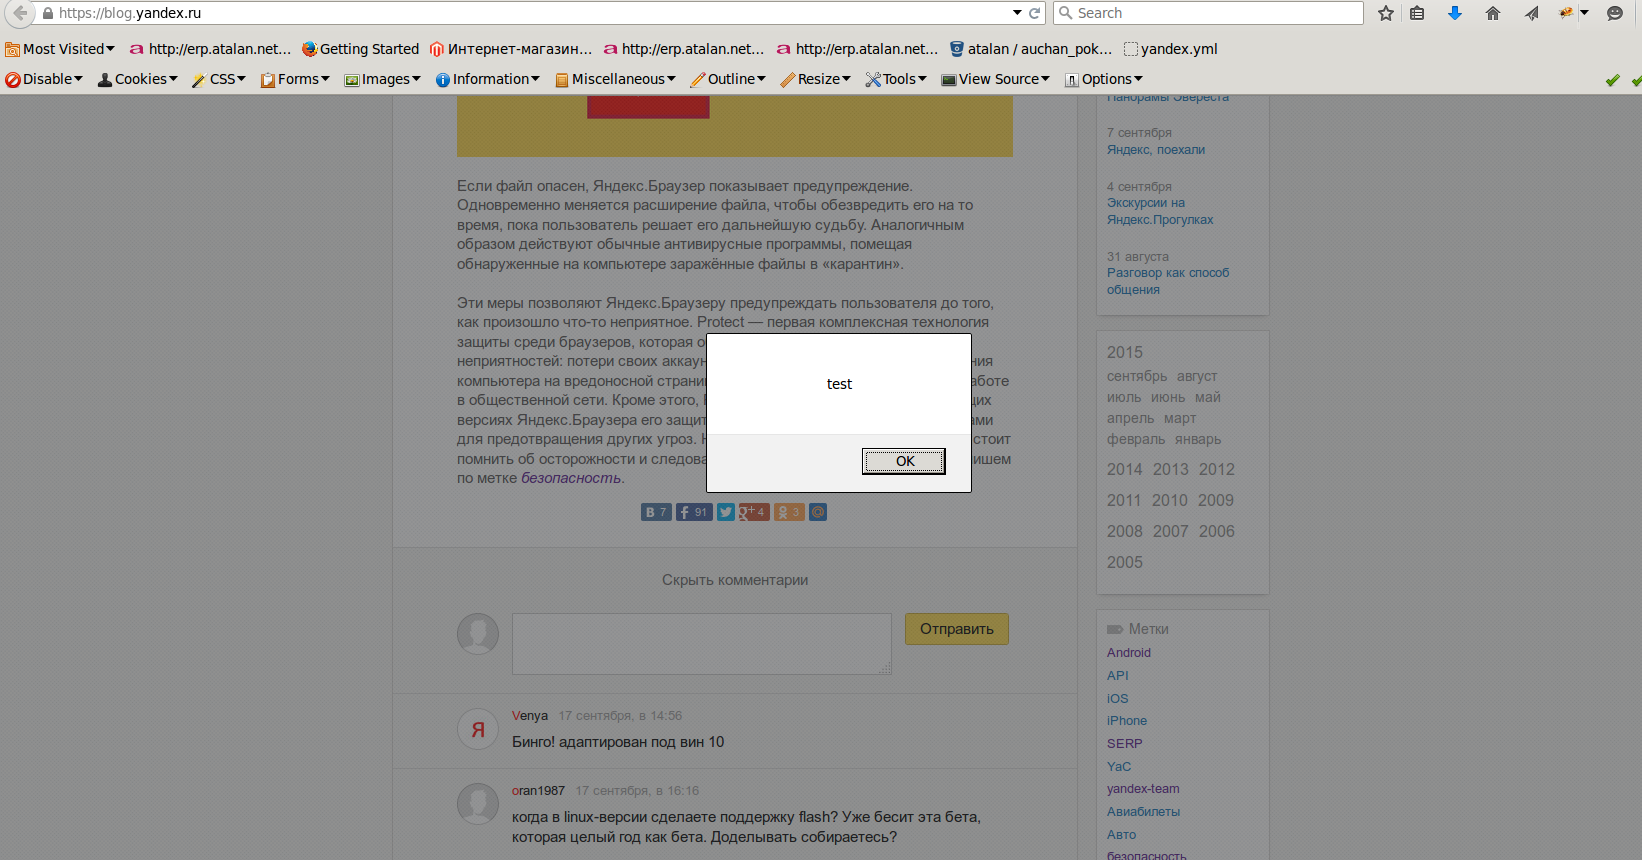This screenshot has height=860, width=1642.
Task: Open the Images developer menu
Action: [x=383, y=79]
